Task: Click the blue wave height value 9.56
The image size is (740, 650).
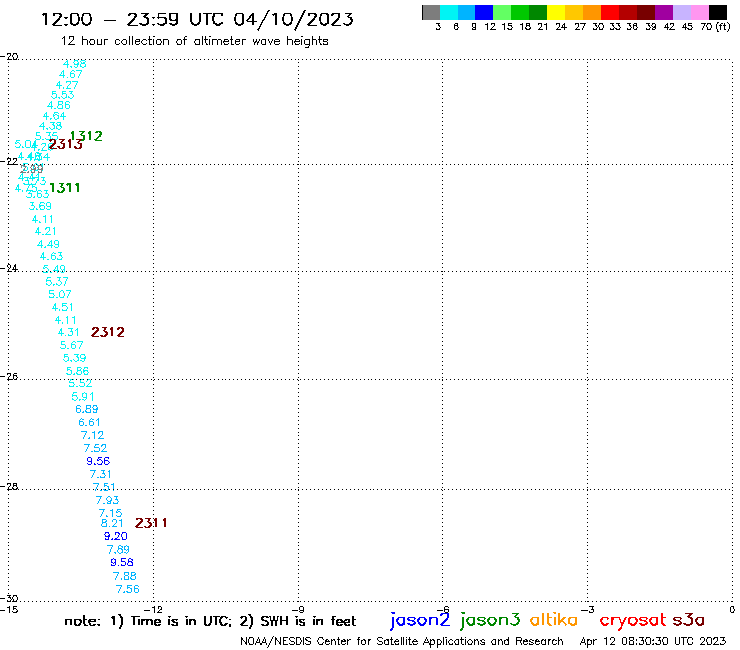Action: 98,461
